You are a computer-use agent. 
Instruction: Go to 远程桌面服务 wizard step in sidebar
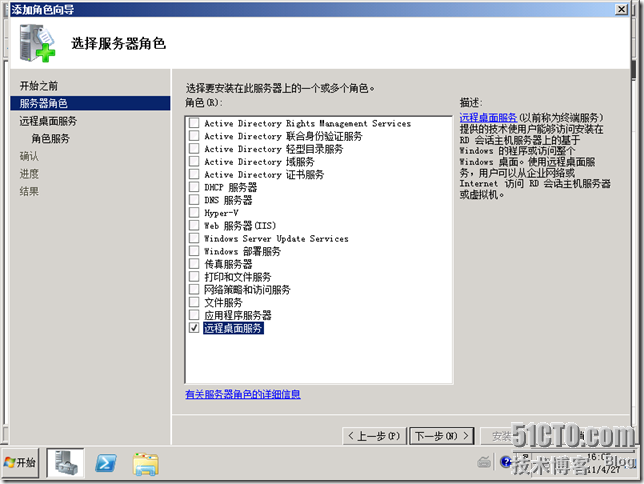48,121
